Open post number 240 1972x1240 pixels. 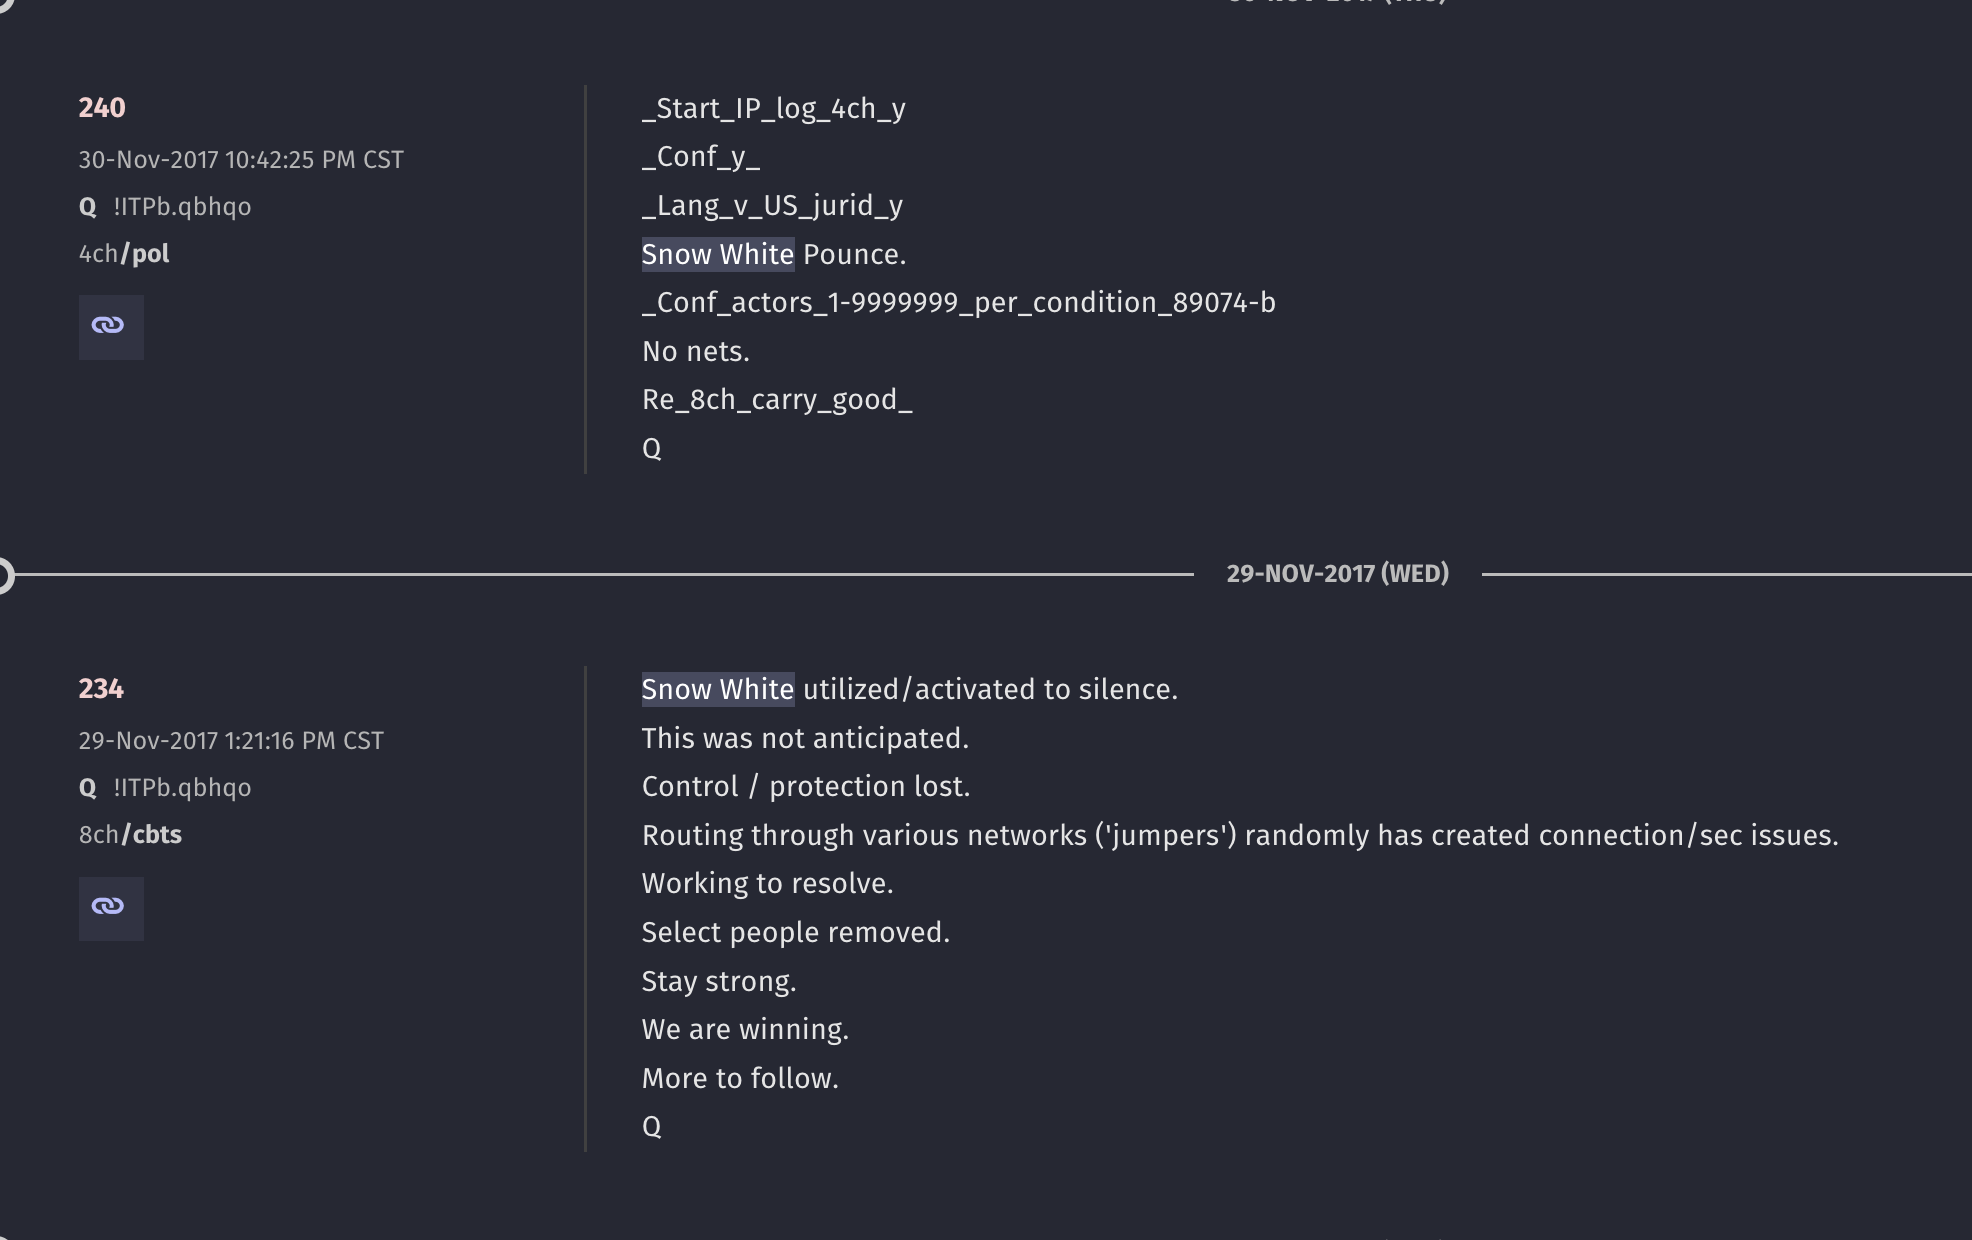click(x=102, y=108)
